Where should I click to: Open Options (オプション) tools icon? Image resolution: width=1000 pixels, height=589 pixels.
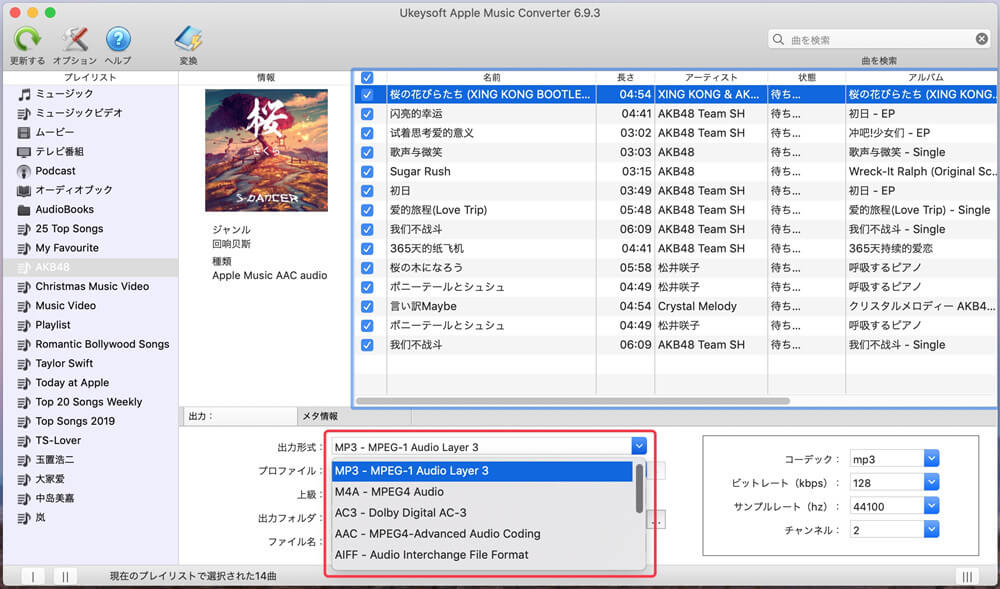click(75, 40)
